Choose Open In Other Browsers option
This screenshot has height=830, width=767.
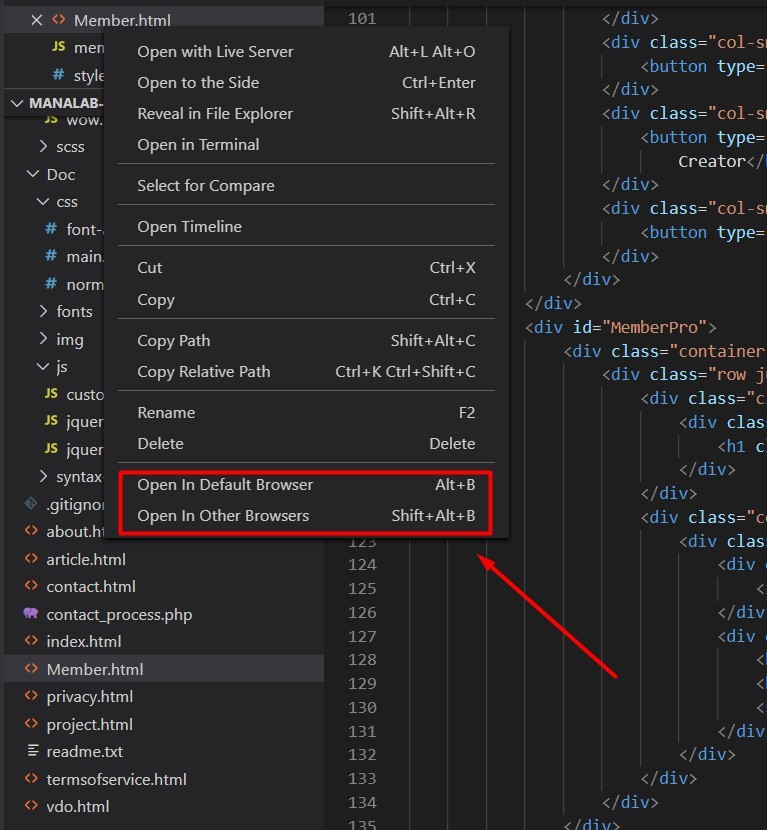[x=223, y=516]
